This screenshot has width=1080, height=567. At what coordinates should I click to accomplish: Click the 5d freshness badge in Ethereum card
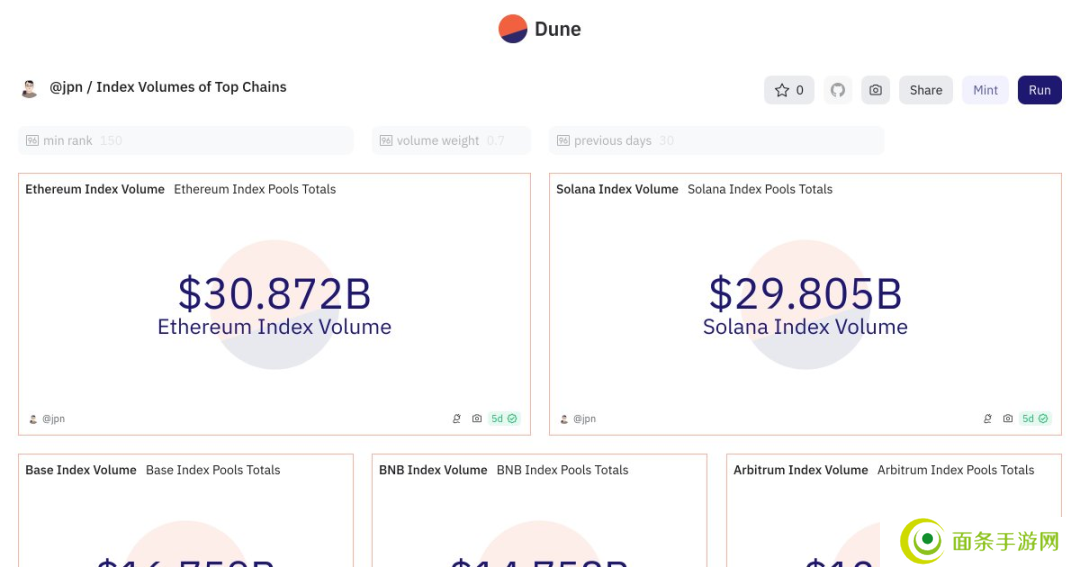pyautogui.click(x=503, y=419)
